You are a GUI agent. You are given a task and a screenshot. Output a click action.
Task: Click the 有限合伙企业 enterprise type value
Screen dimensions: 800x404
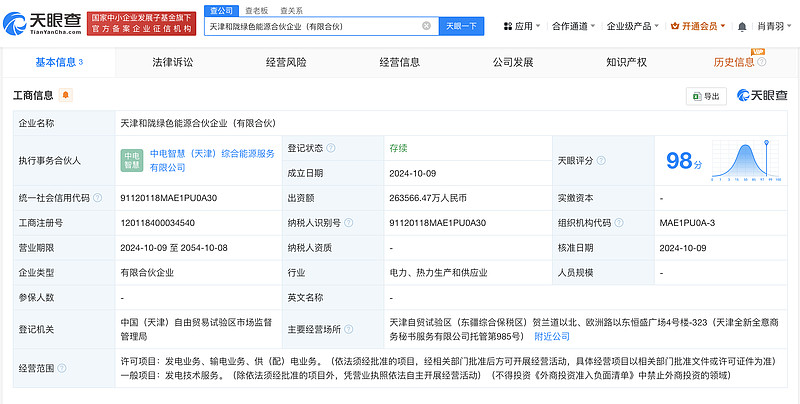(x=147, y=273)
